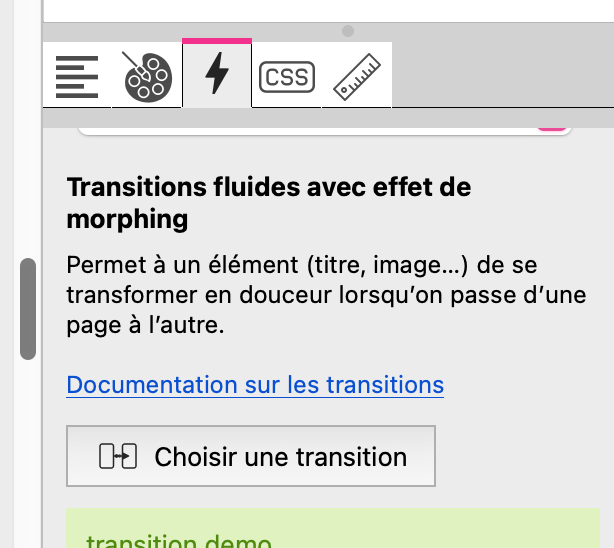Click the pink active-tab indicator bar
Image resolution: width=614 pixels, height=548 pixels.
[217, 41]
